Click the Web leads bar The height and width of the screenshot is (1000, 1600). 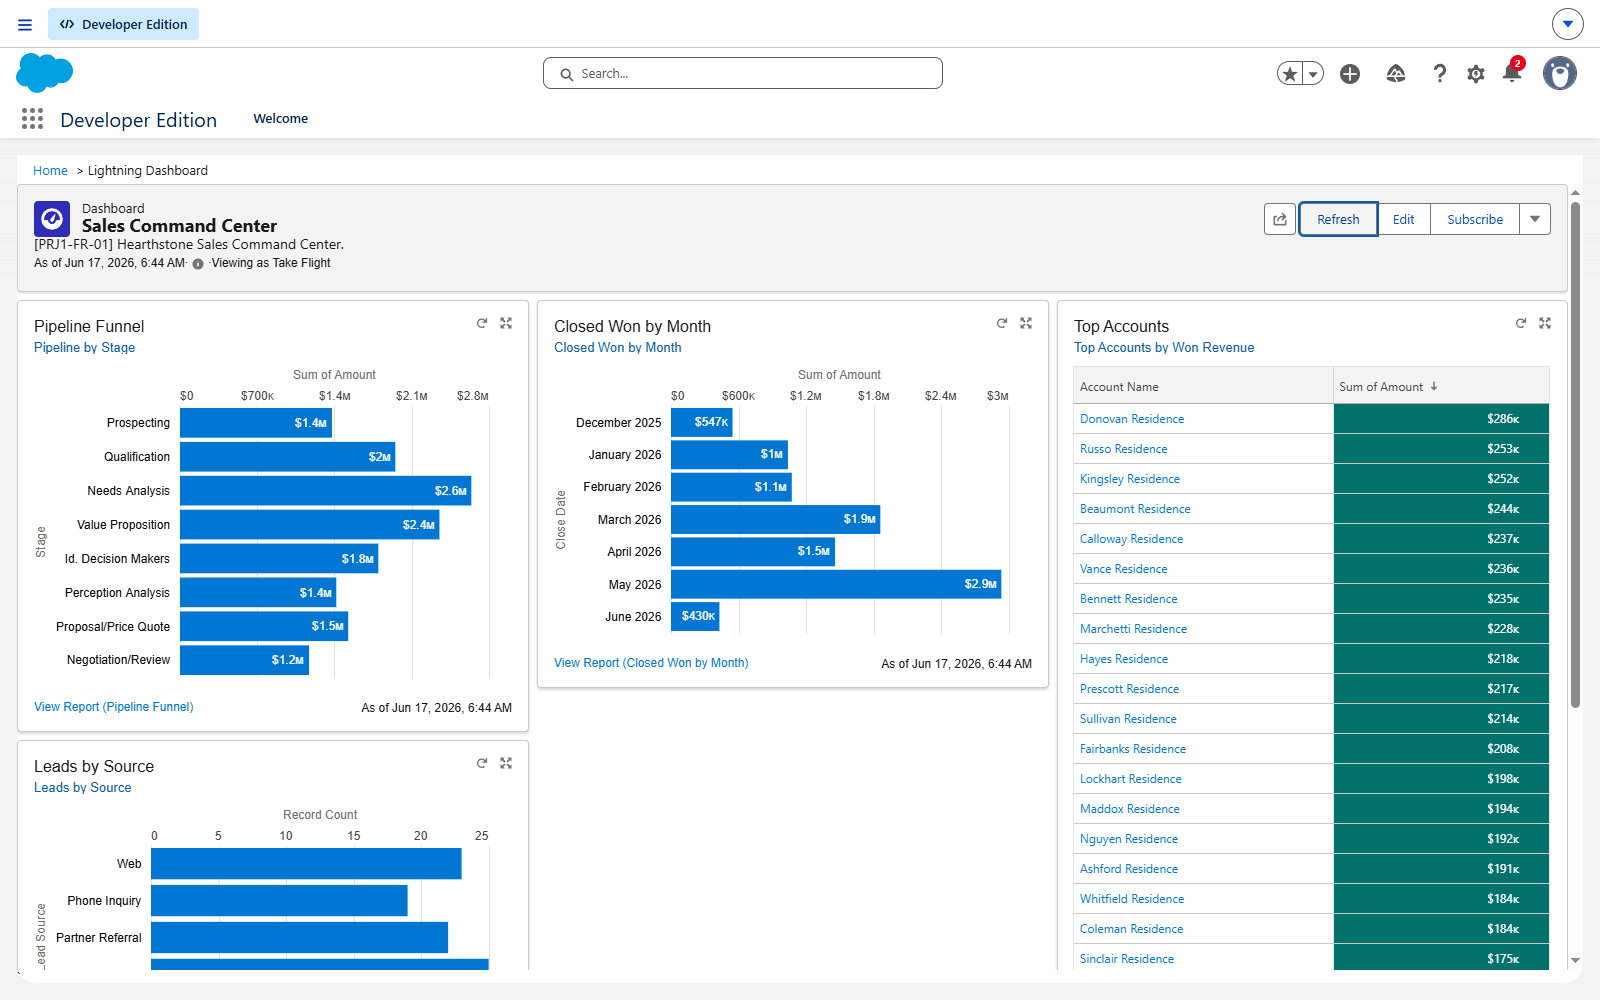coord(306,864)
